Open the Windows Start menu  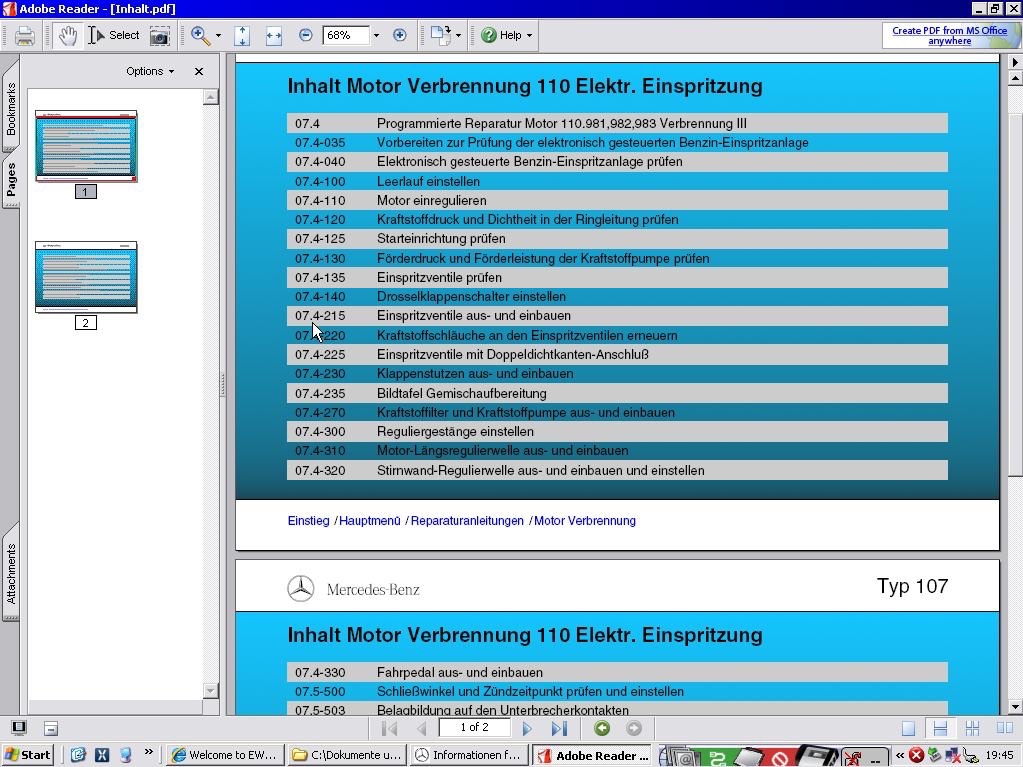tap(27, 755)
